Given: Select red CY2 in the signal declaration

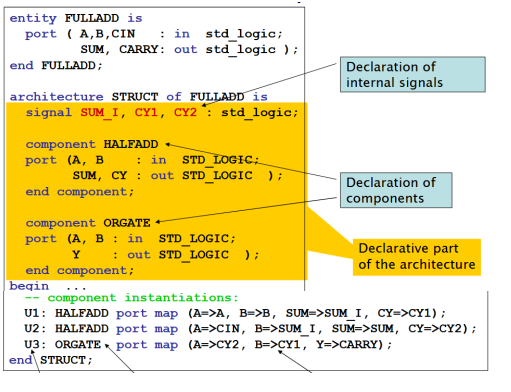Looking at the screenshot, I should [x=185, y=113].
